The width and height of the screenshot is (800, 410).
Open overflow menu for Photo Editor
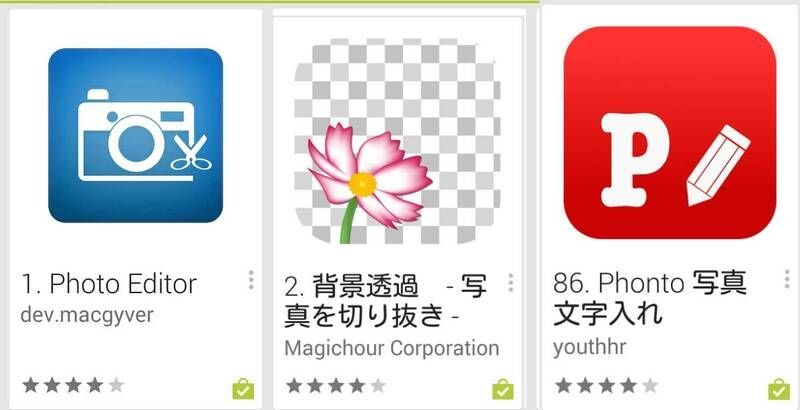(251, 280)
